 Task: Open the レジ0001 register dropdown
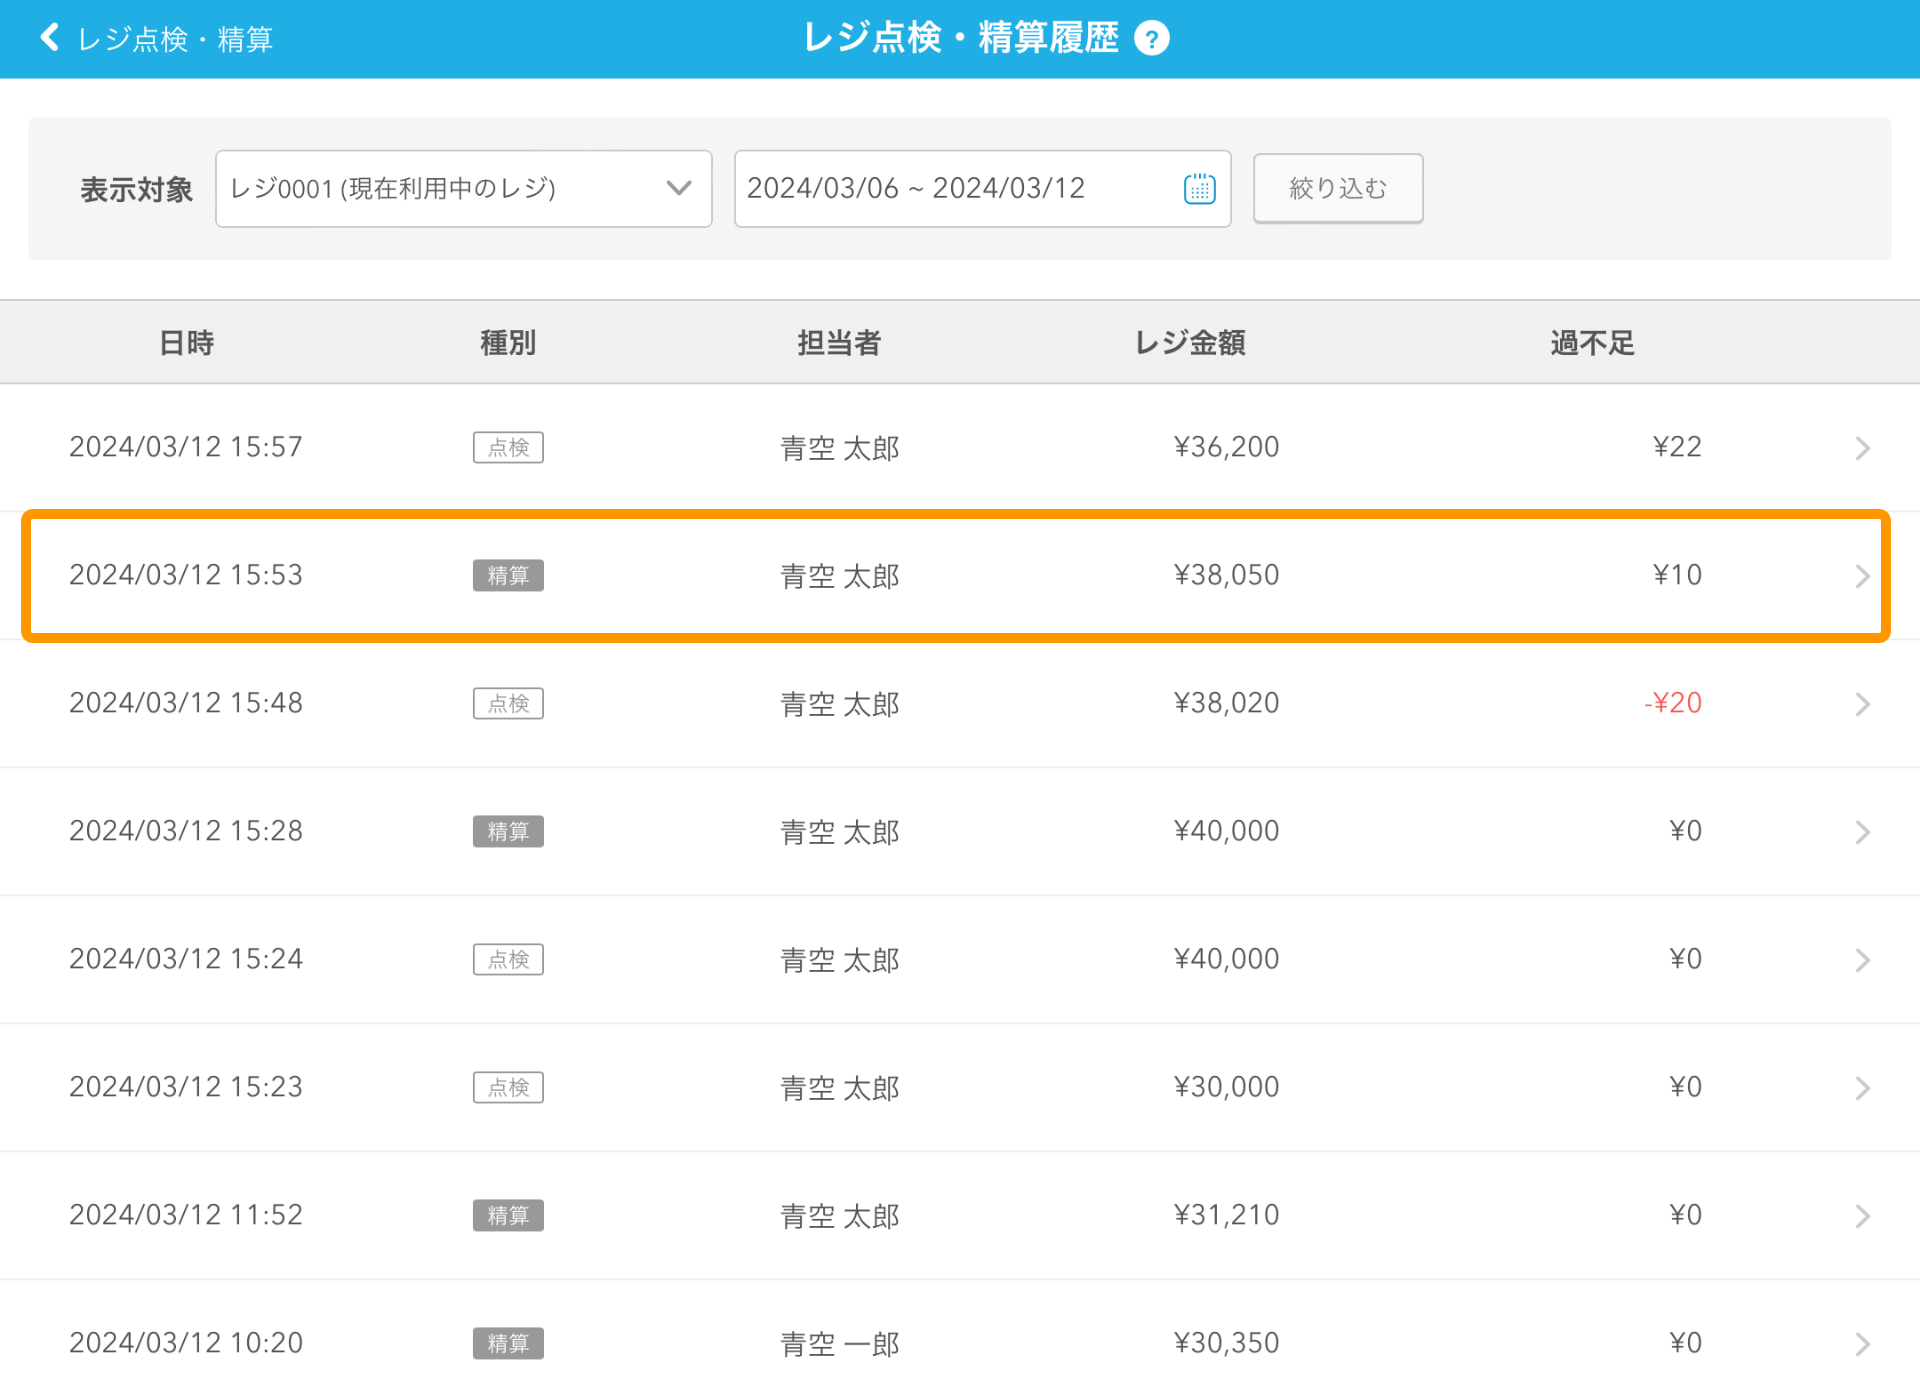click(463, 189)
